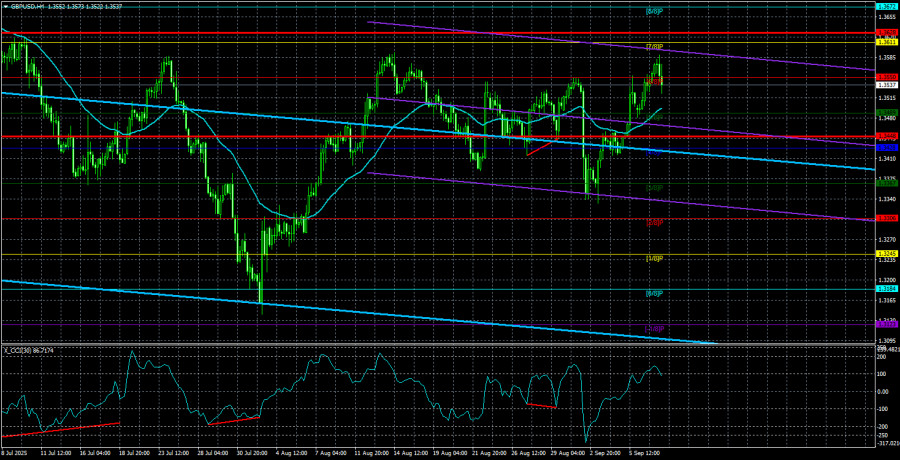This screenshot has height=460, width=900.
Task: Click the cyan 1.3184 price tag
Action: point(886,290)
